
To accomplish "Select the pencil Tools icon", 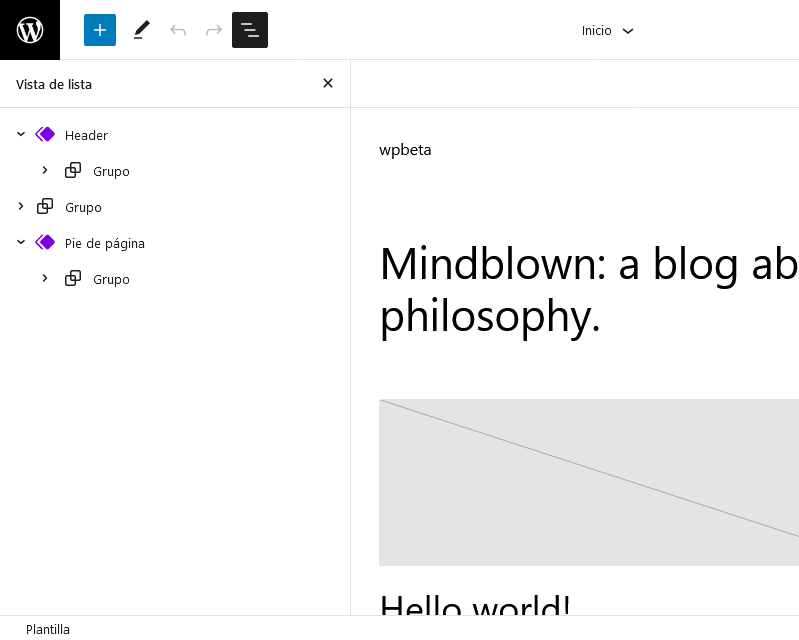I will (142, 30).
